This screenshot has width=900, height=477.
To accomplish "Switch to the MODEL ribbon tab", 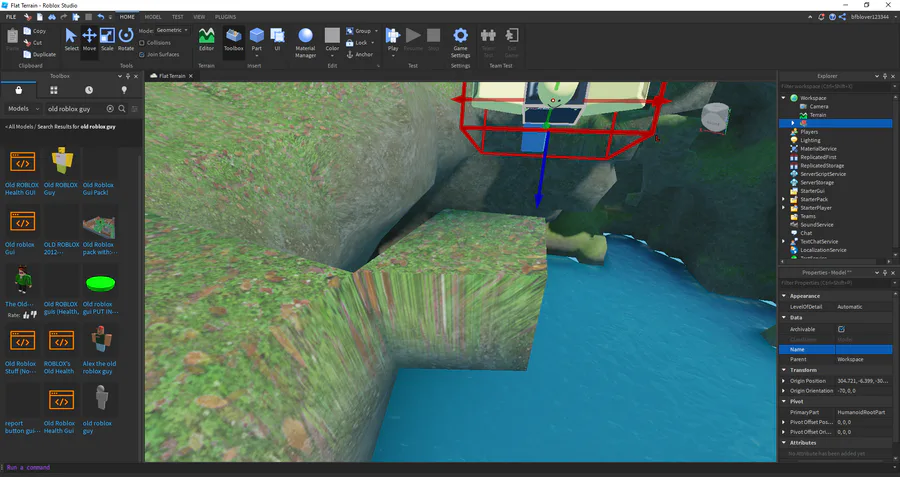I will tap(153, 17).
